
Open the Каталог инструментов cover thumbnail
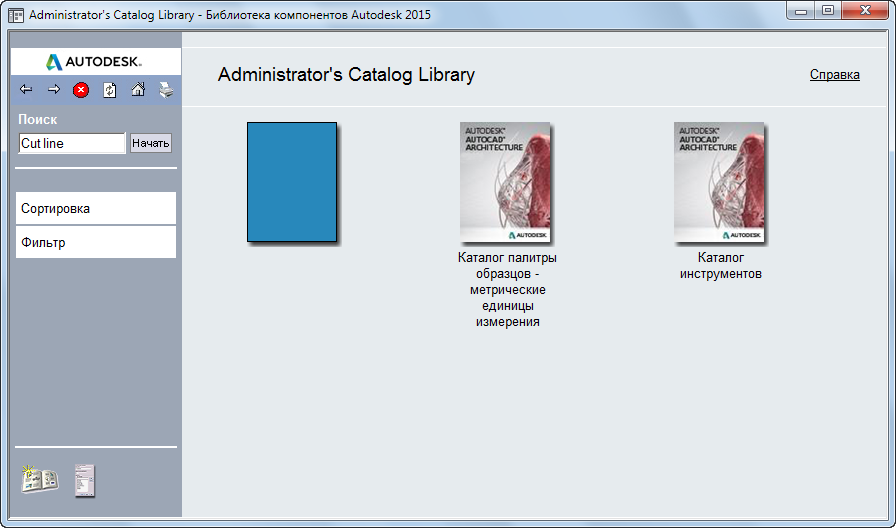(719, 182)
